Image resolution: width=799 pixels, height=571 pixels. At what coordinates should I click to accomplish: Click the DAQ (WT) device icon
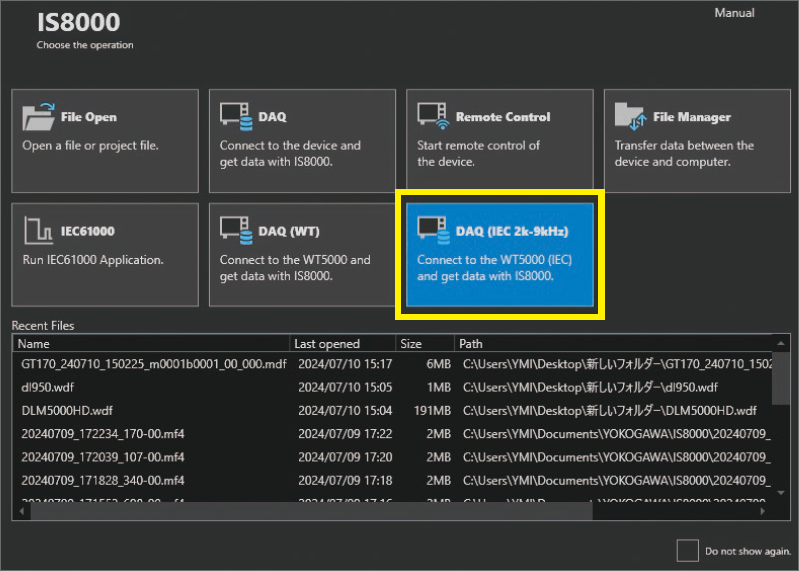236,231
